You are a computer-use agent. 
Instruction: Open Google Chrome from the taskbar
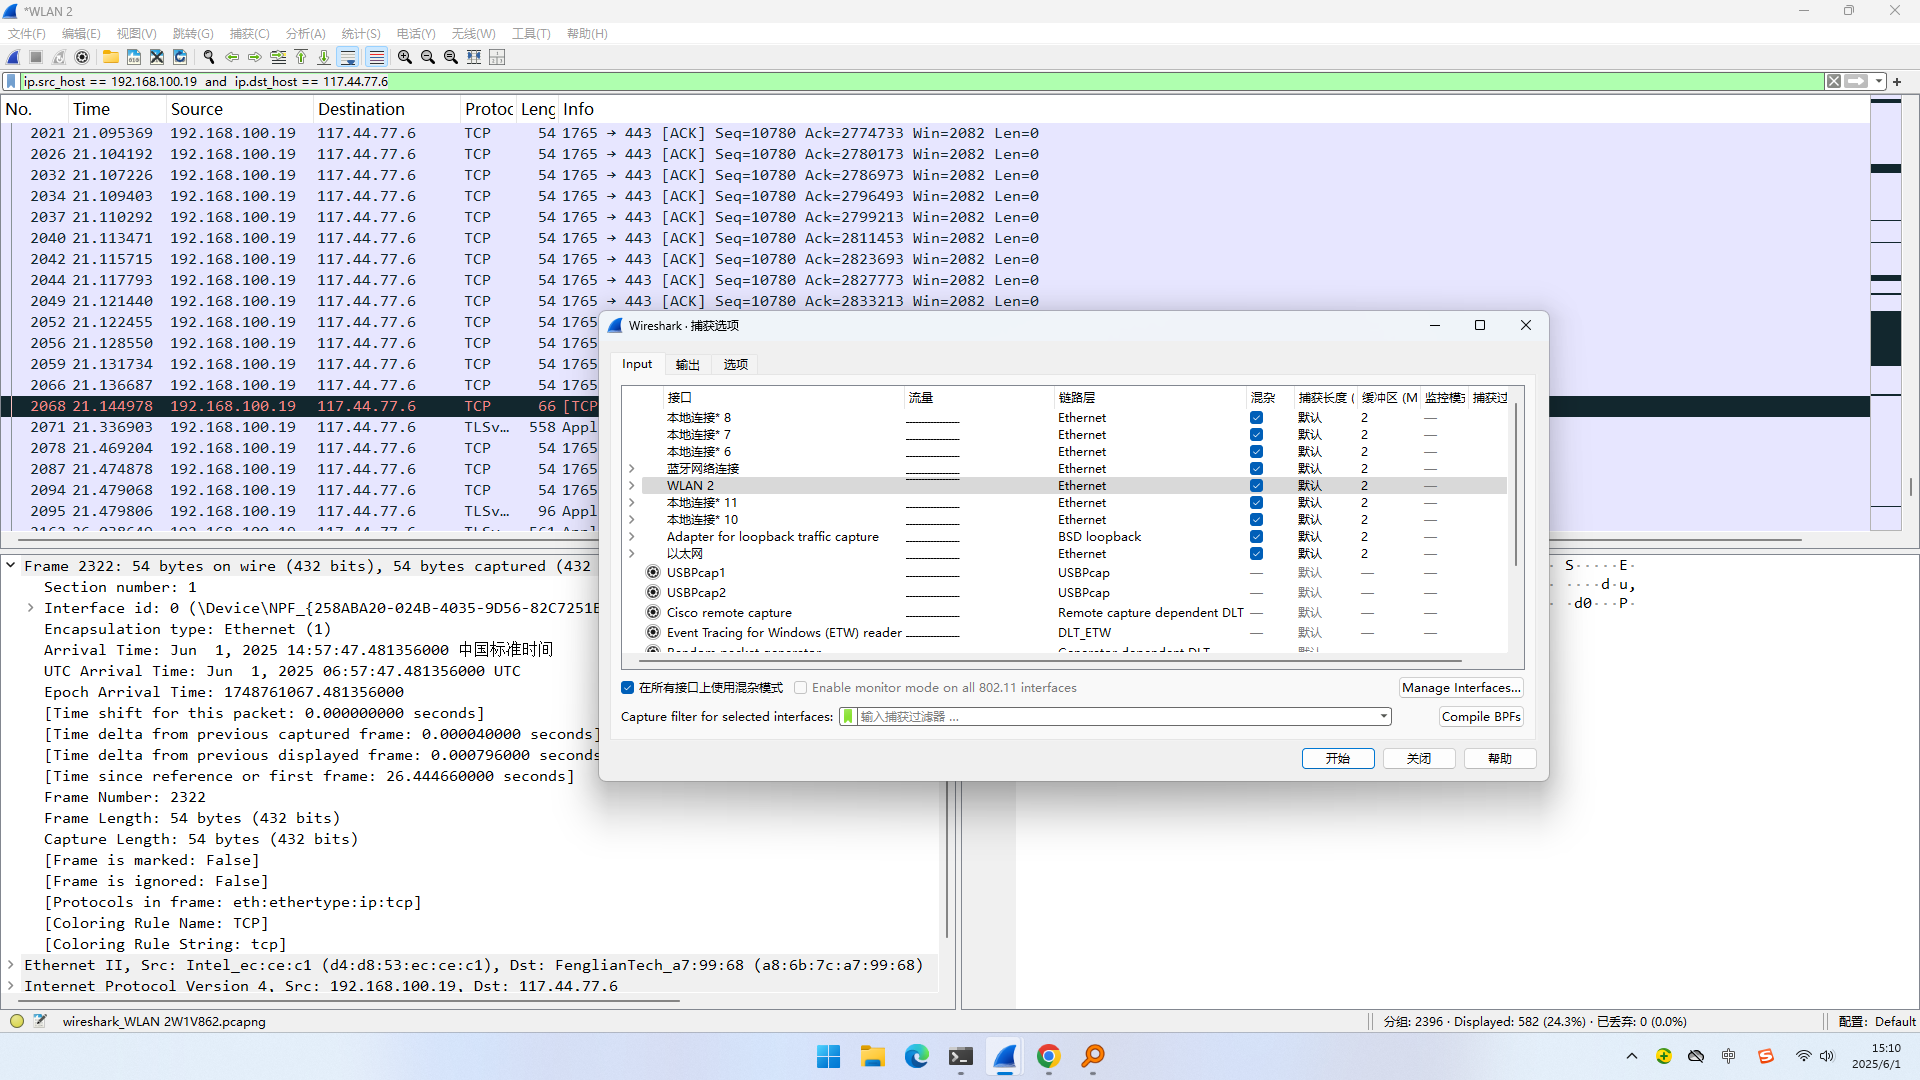(1048, 1056)
